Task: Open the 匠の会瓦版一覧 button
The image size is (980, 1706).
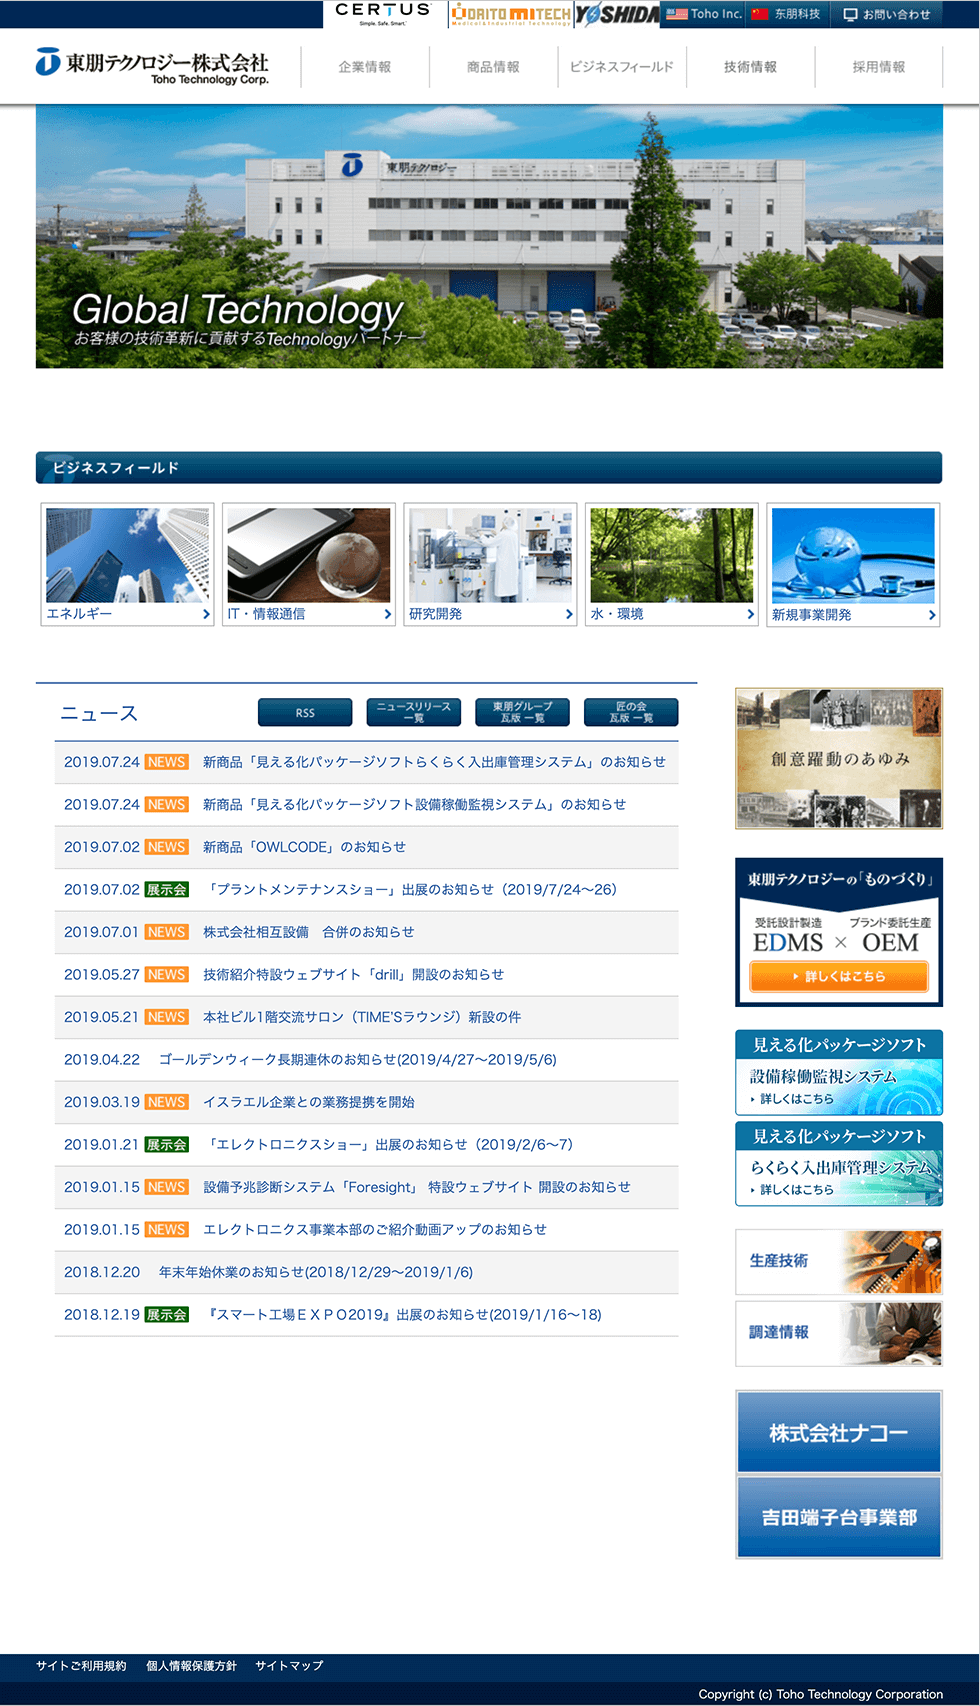Action: coord(631,713)
